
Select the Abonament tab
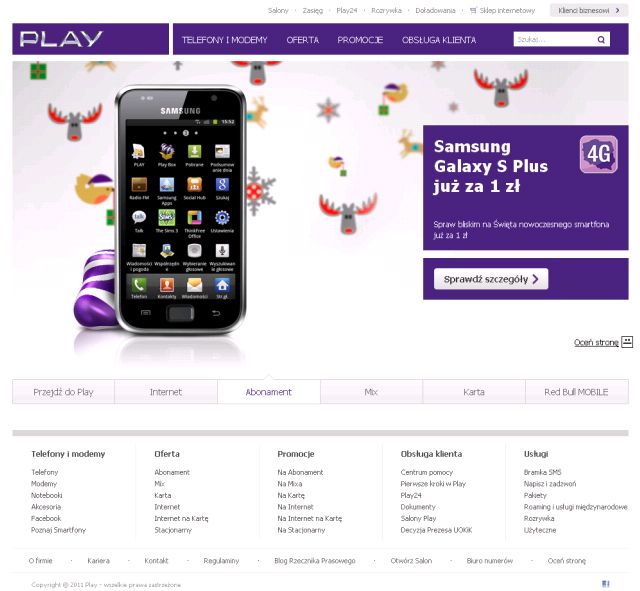(x=269, y=392)
